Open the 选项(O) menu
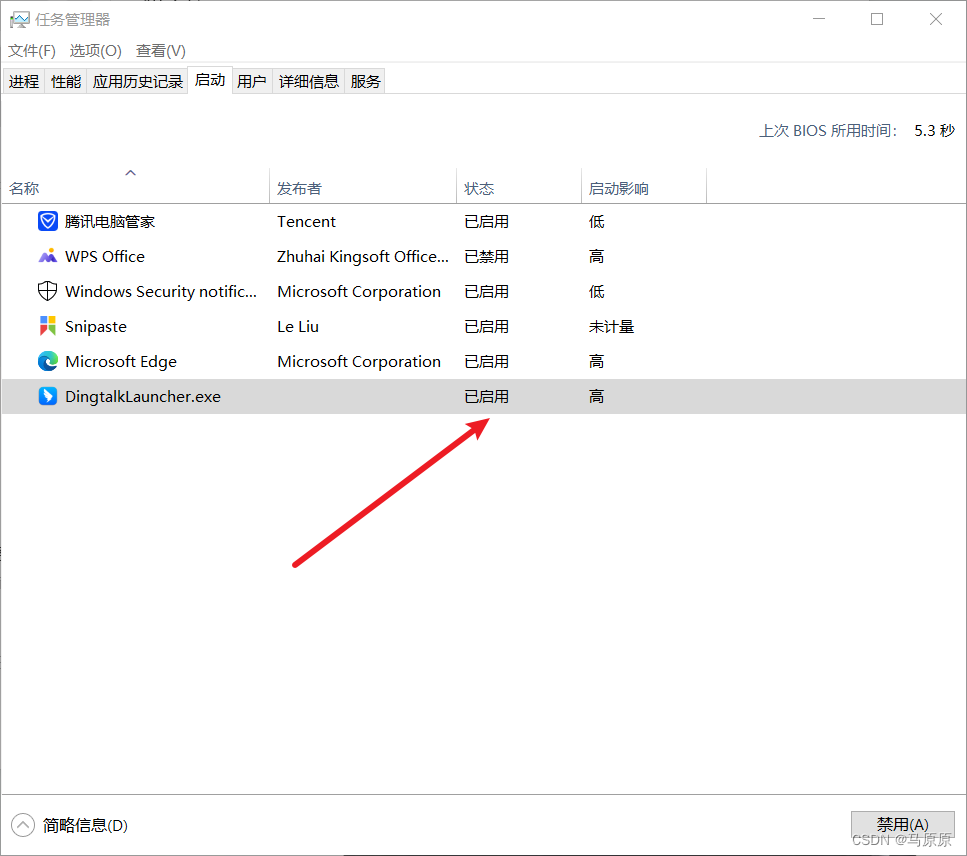 pyautogui.click(x=96, y=51)
